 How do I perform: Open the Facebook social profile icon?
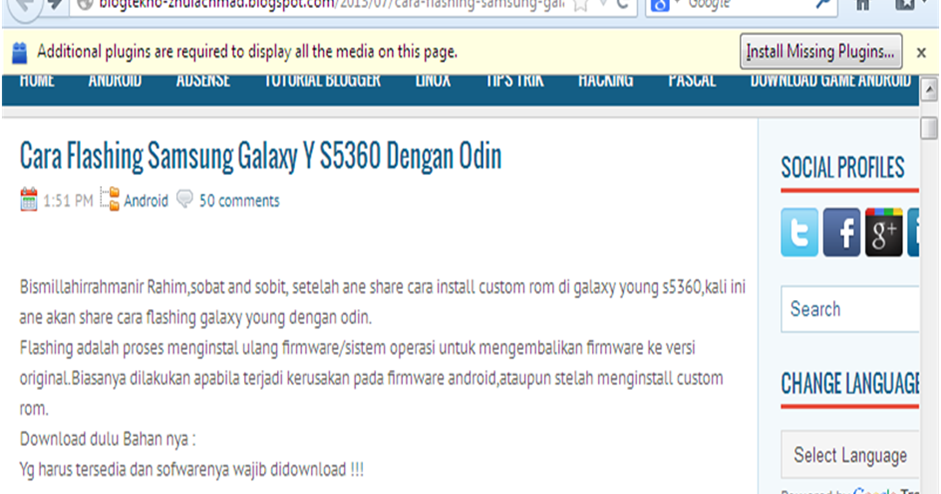click(841, 232)
